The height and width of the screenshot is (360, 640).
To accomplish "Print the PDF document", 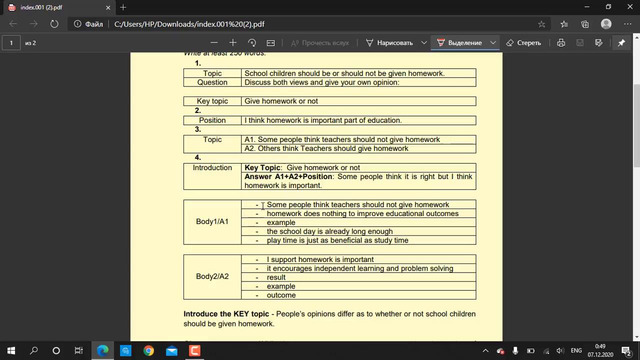I will click(x=561, y=42).
